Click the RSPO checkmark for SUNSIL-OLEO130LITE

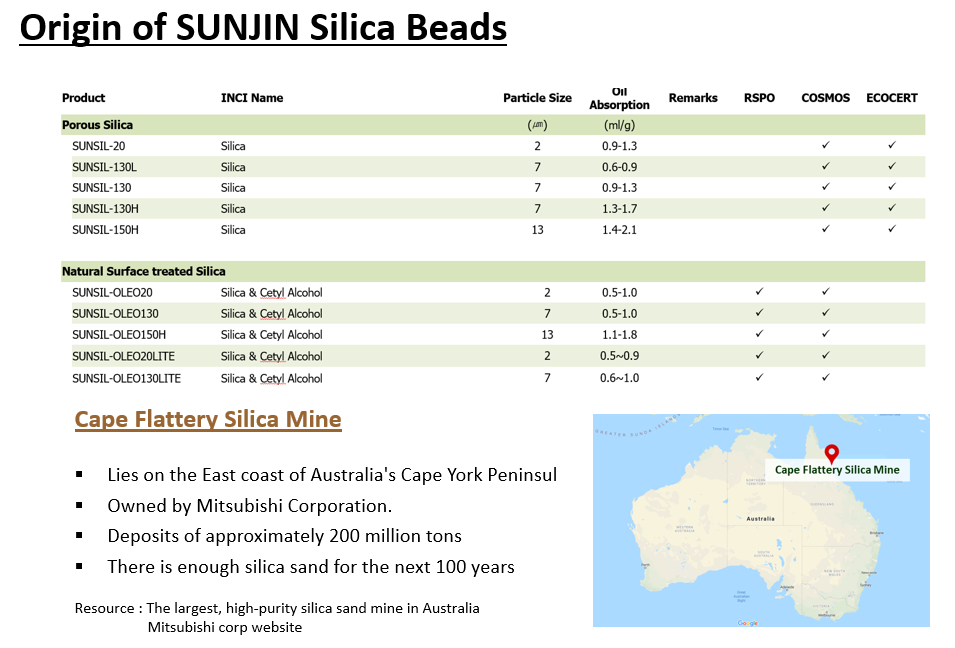759,378
